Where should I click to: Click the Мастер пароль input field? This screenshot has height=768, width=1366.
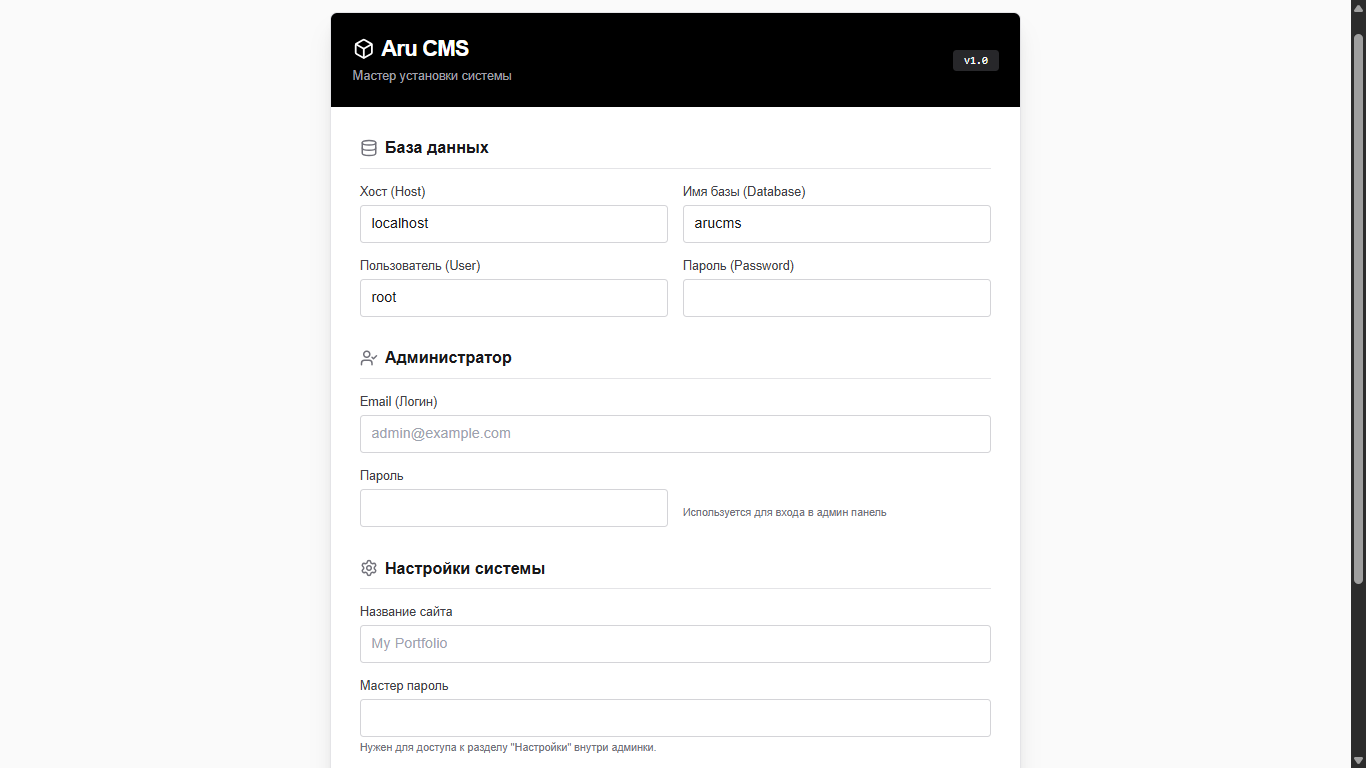[x=675, y=718]
